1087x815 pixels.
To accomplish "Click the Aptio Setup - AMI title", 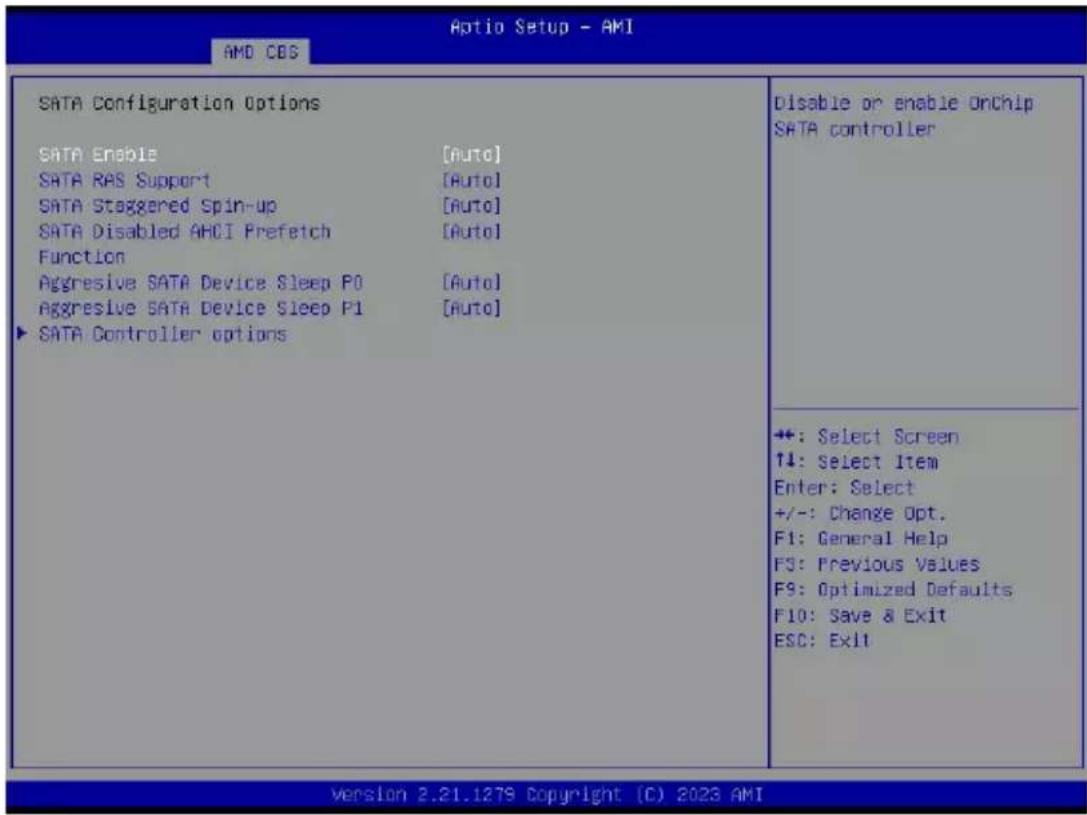I will (541, 27).
